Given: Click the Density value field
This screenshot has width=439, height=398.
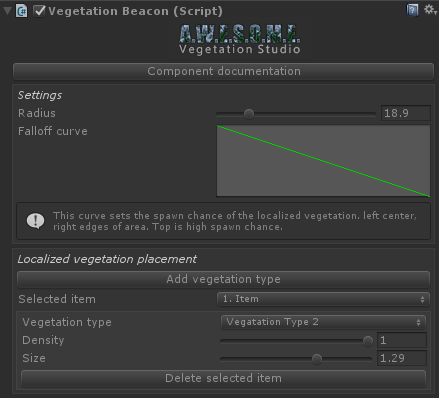Looking at the screenshot, I should 402,340.
